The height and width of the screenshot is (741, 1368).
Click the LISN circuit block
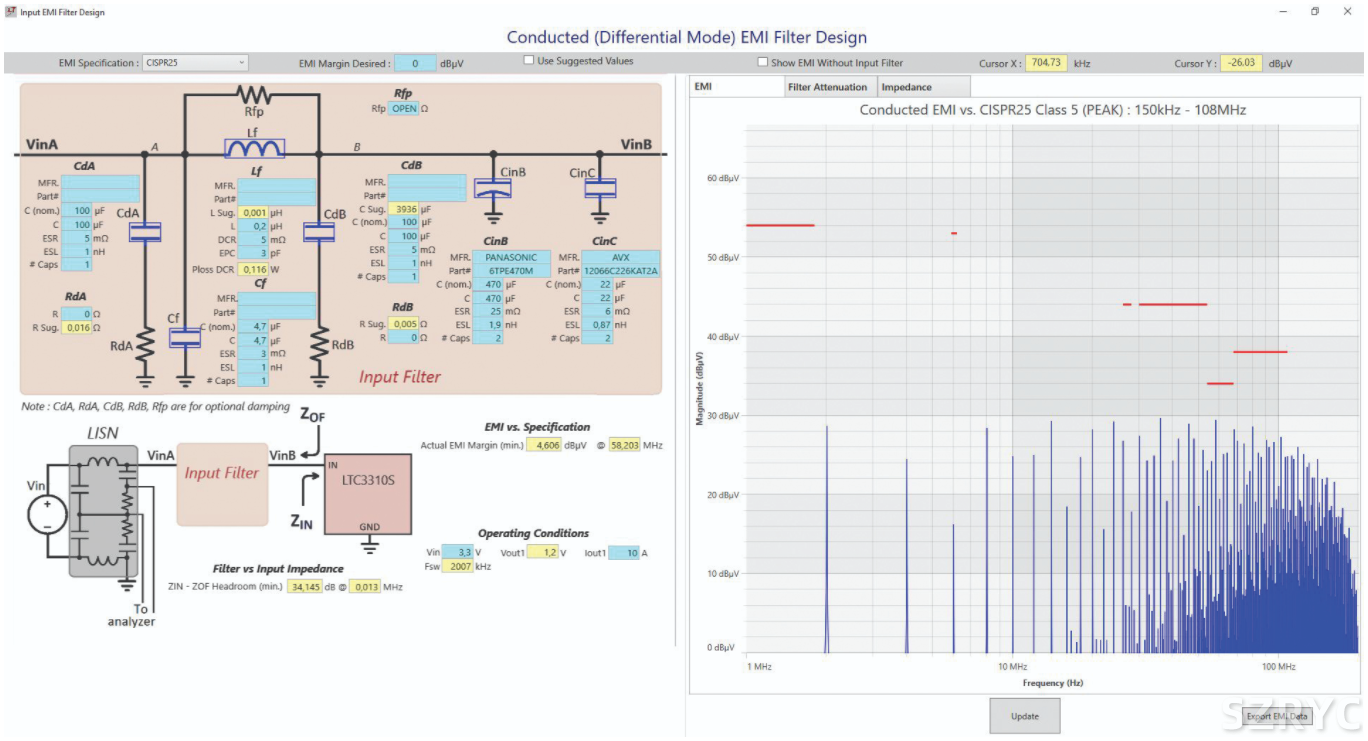click(x=101, y=511)
